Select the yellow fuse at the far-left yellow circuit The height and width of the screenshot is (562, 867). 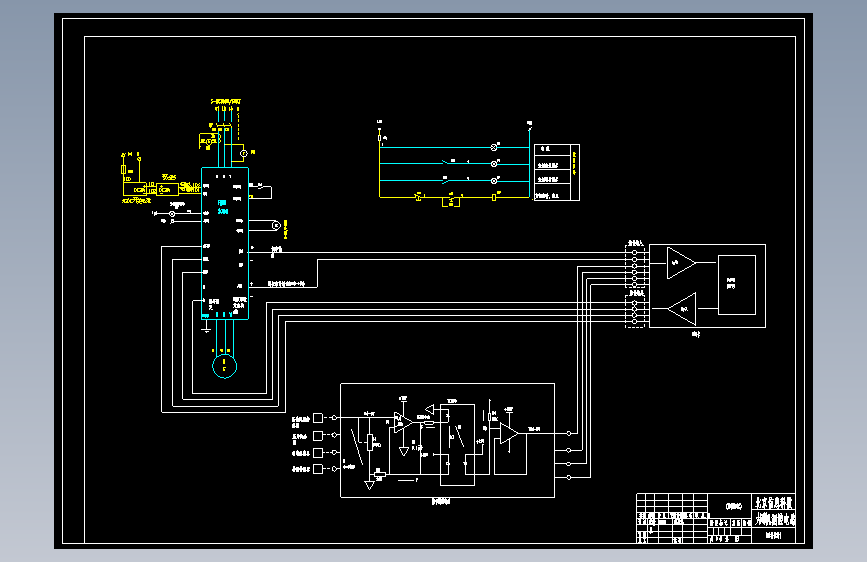click(124, 169)
